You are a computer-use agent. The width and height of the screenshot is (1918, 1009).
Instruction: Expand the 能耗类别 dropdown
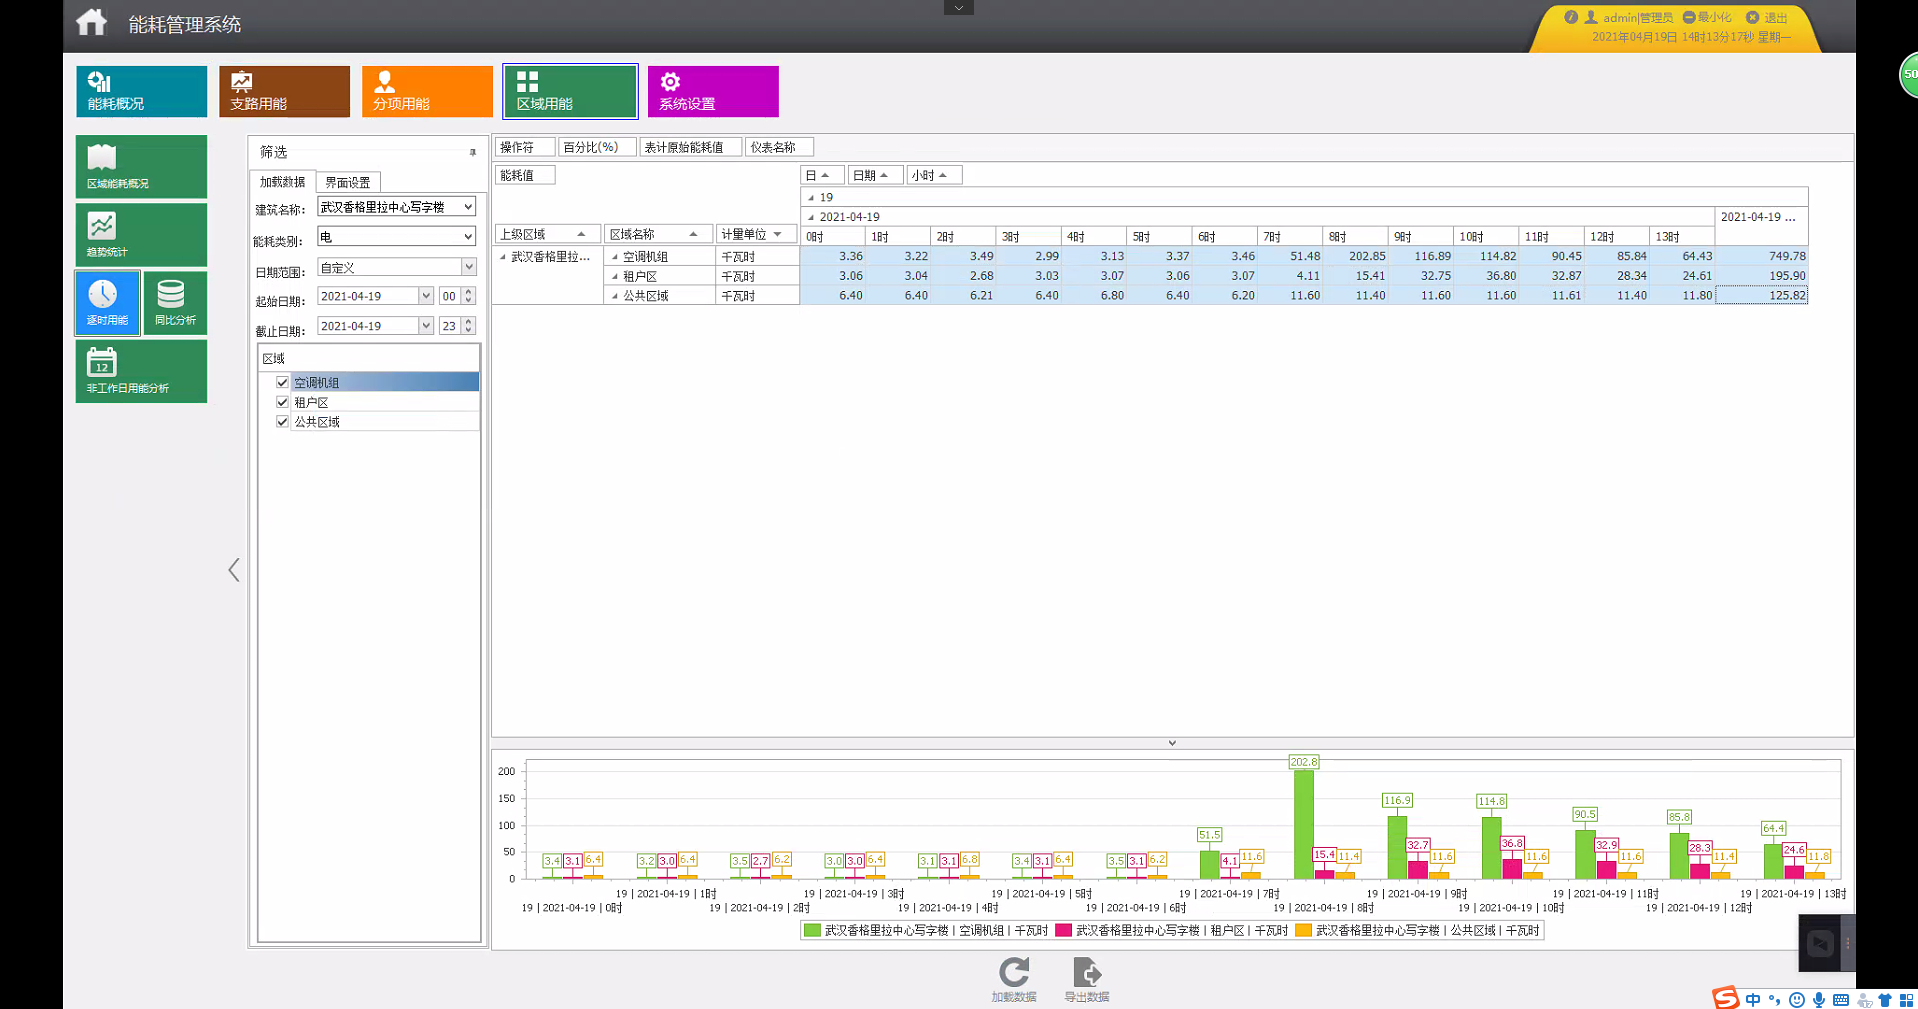pyautogui.click(x=467, y=237)
